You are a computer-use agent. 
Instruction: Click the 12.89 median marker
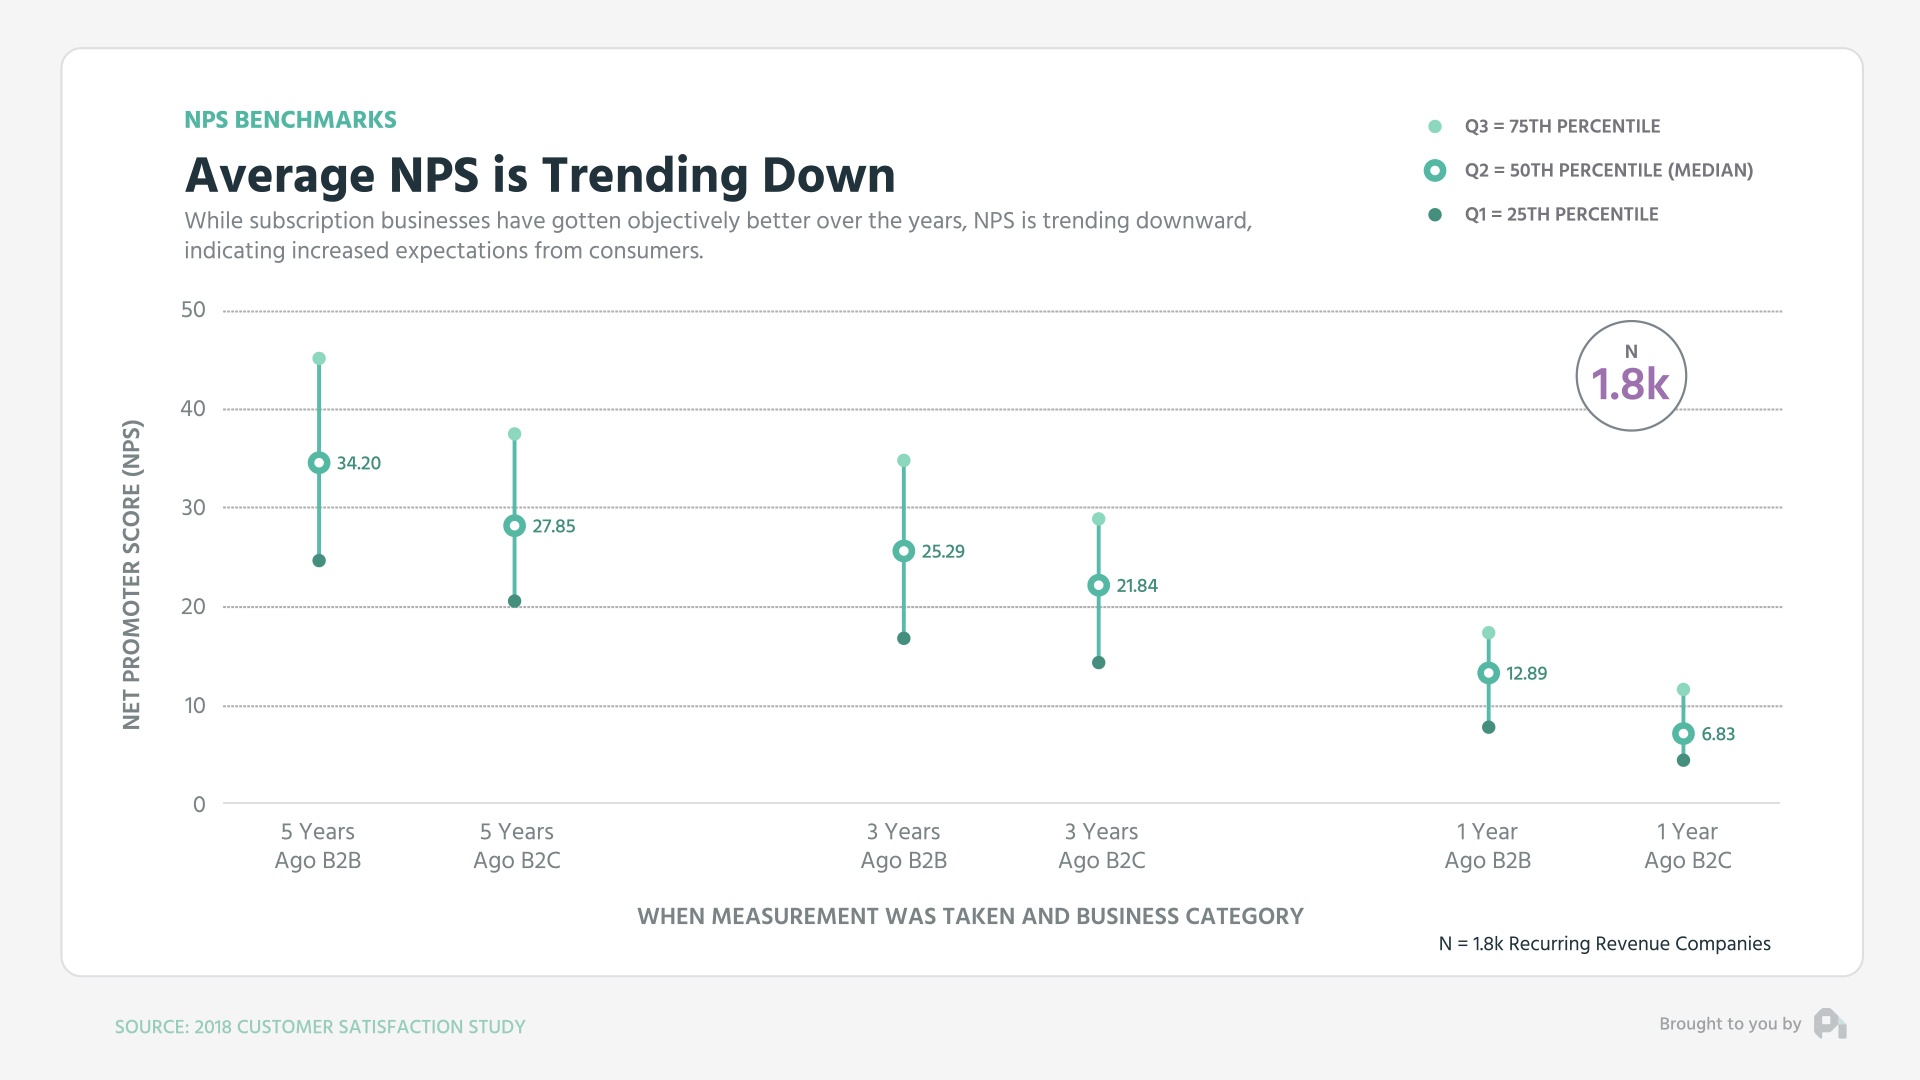point(1488,673)
